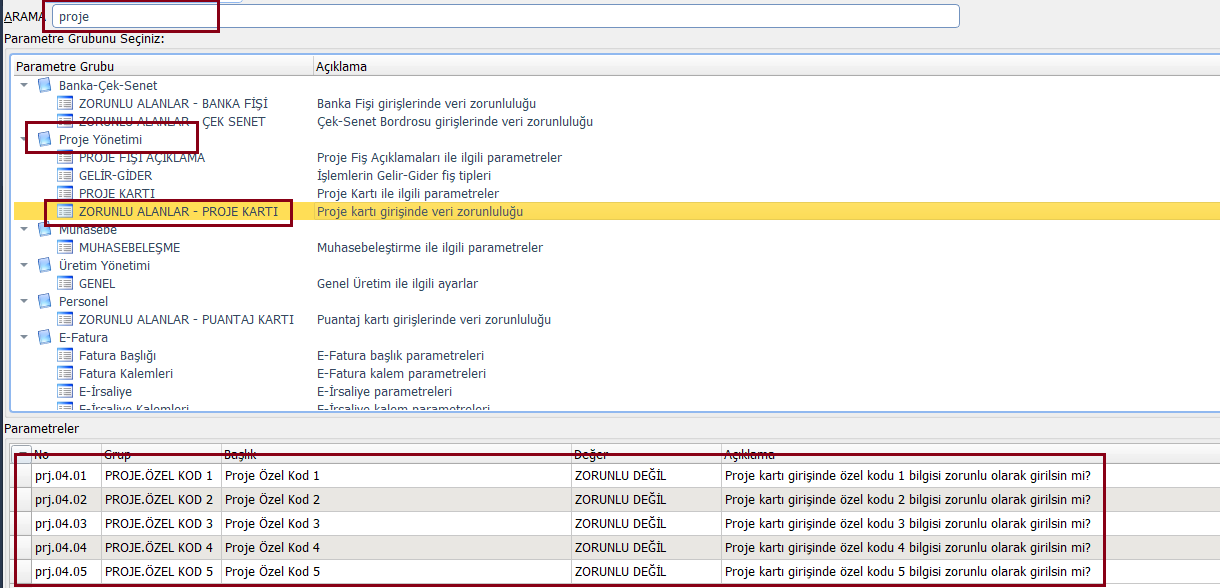This screenshot has width=1220, height=588.
Task: Click the ZORUNLU ALANLAR - BANKA FİŞİ table icon
Action: click(65, 103)
